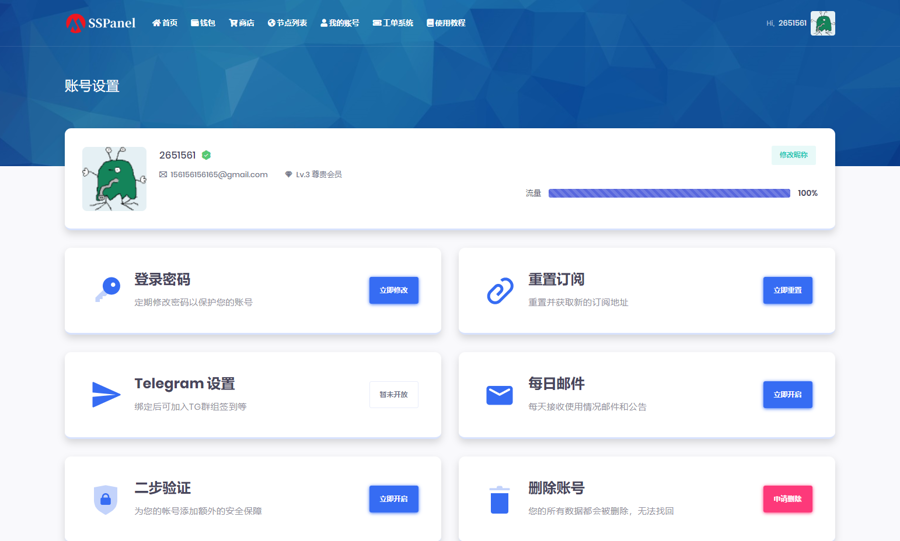Click the large profile picture thumbnail
900x541 pixels.
[x=114, y=179]
